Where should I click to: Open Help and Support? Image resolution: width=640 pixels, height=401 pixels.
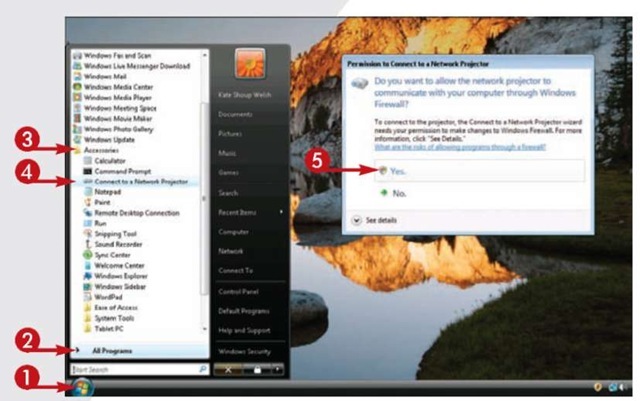coord(244,330)
